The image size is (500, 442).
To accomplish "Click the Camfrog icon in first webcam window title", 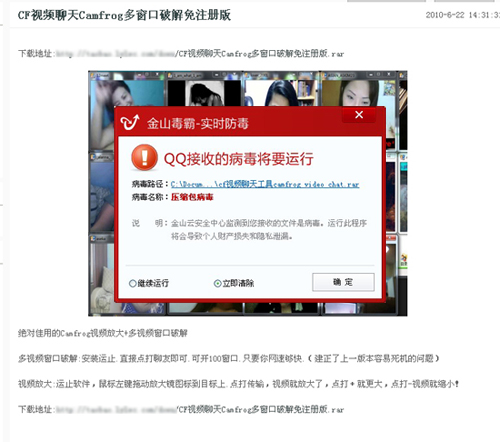I will (x=93, y=75).
